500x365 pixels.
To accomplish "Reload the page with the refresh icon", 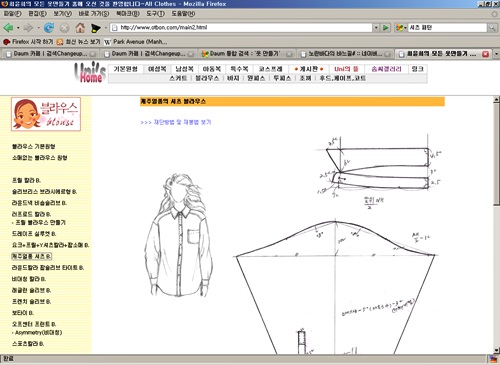I will [x=49, y=28].
